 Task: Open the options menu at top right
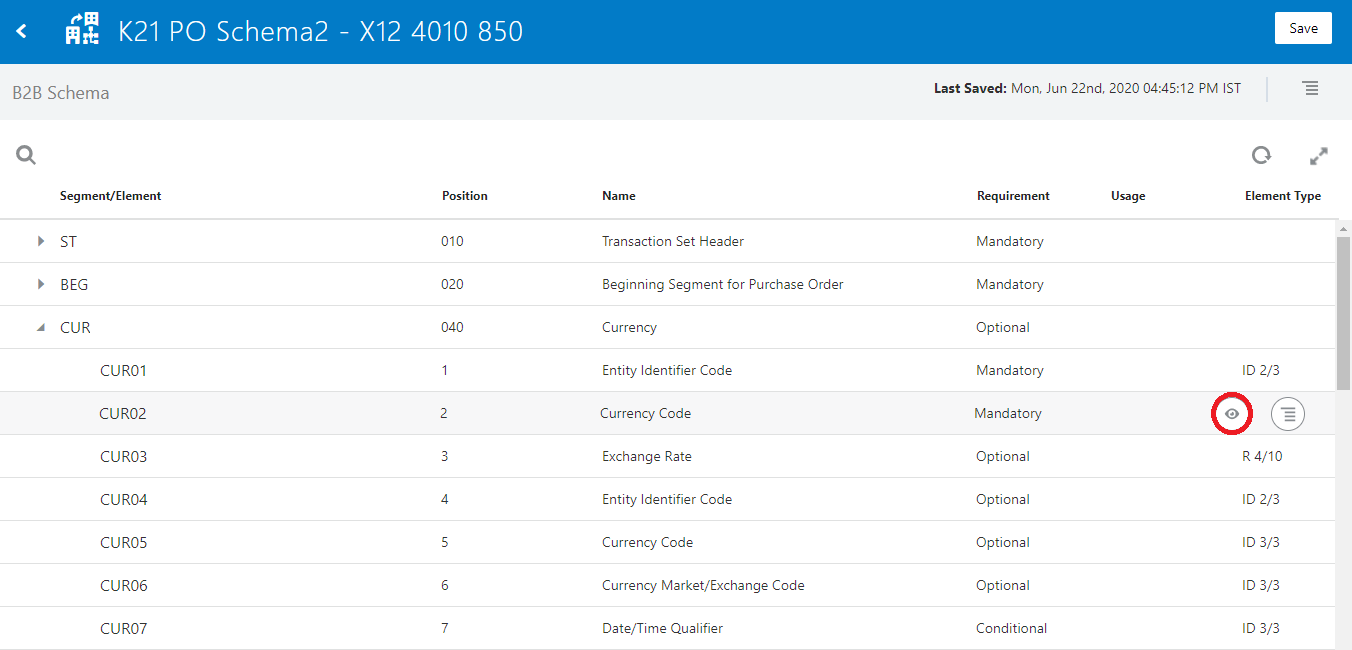pos(1311,88)
